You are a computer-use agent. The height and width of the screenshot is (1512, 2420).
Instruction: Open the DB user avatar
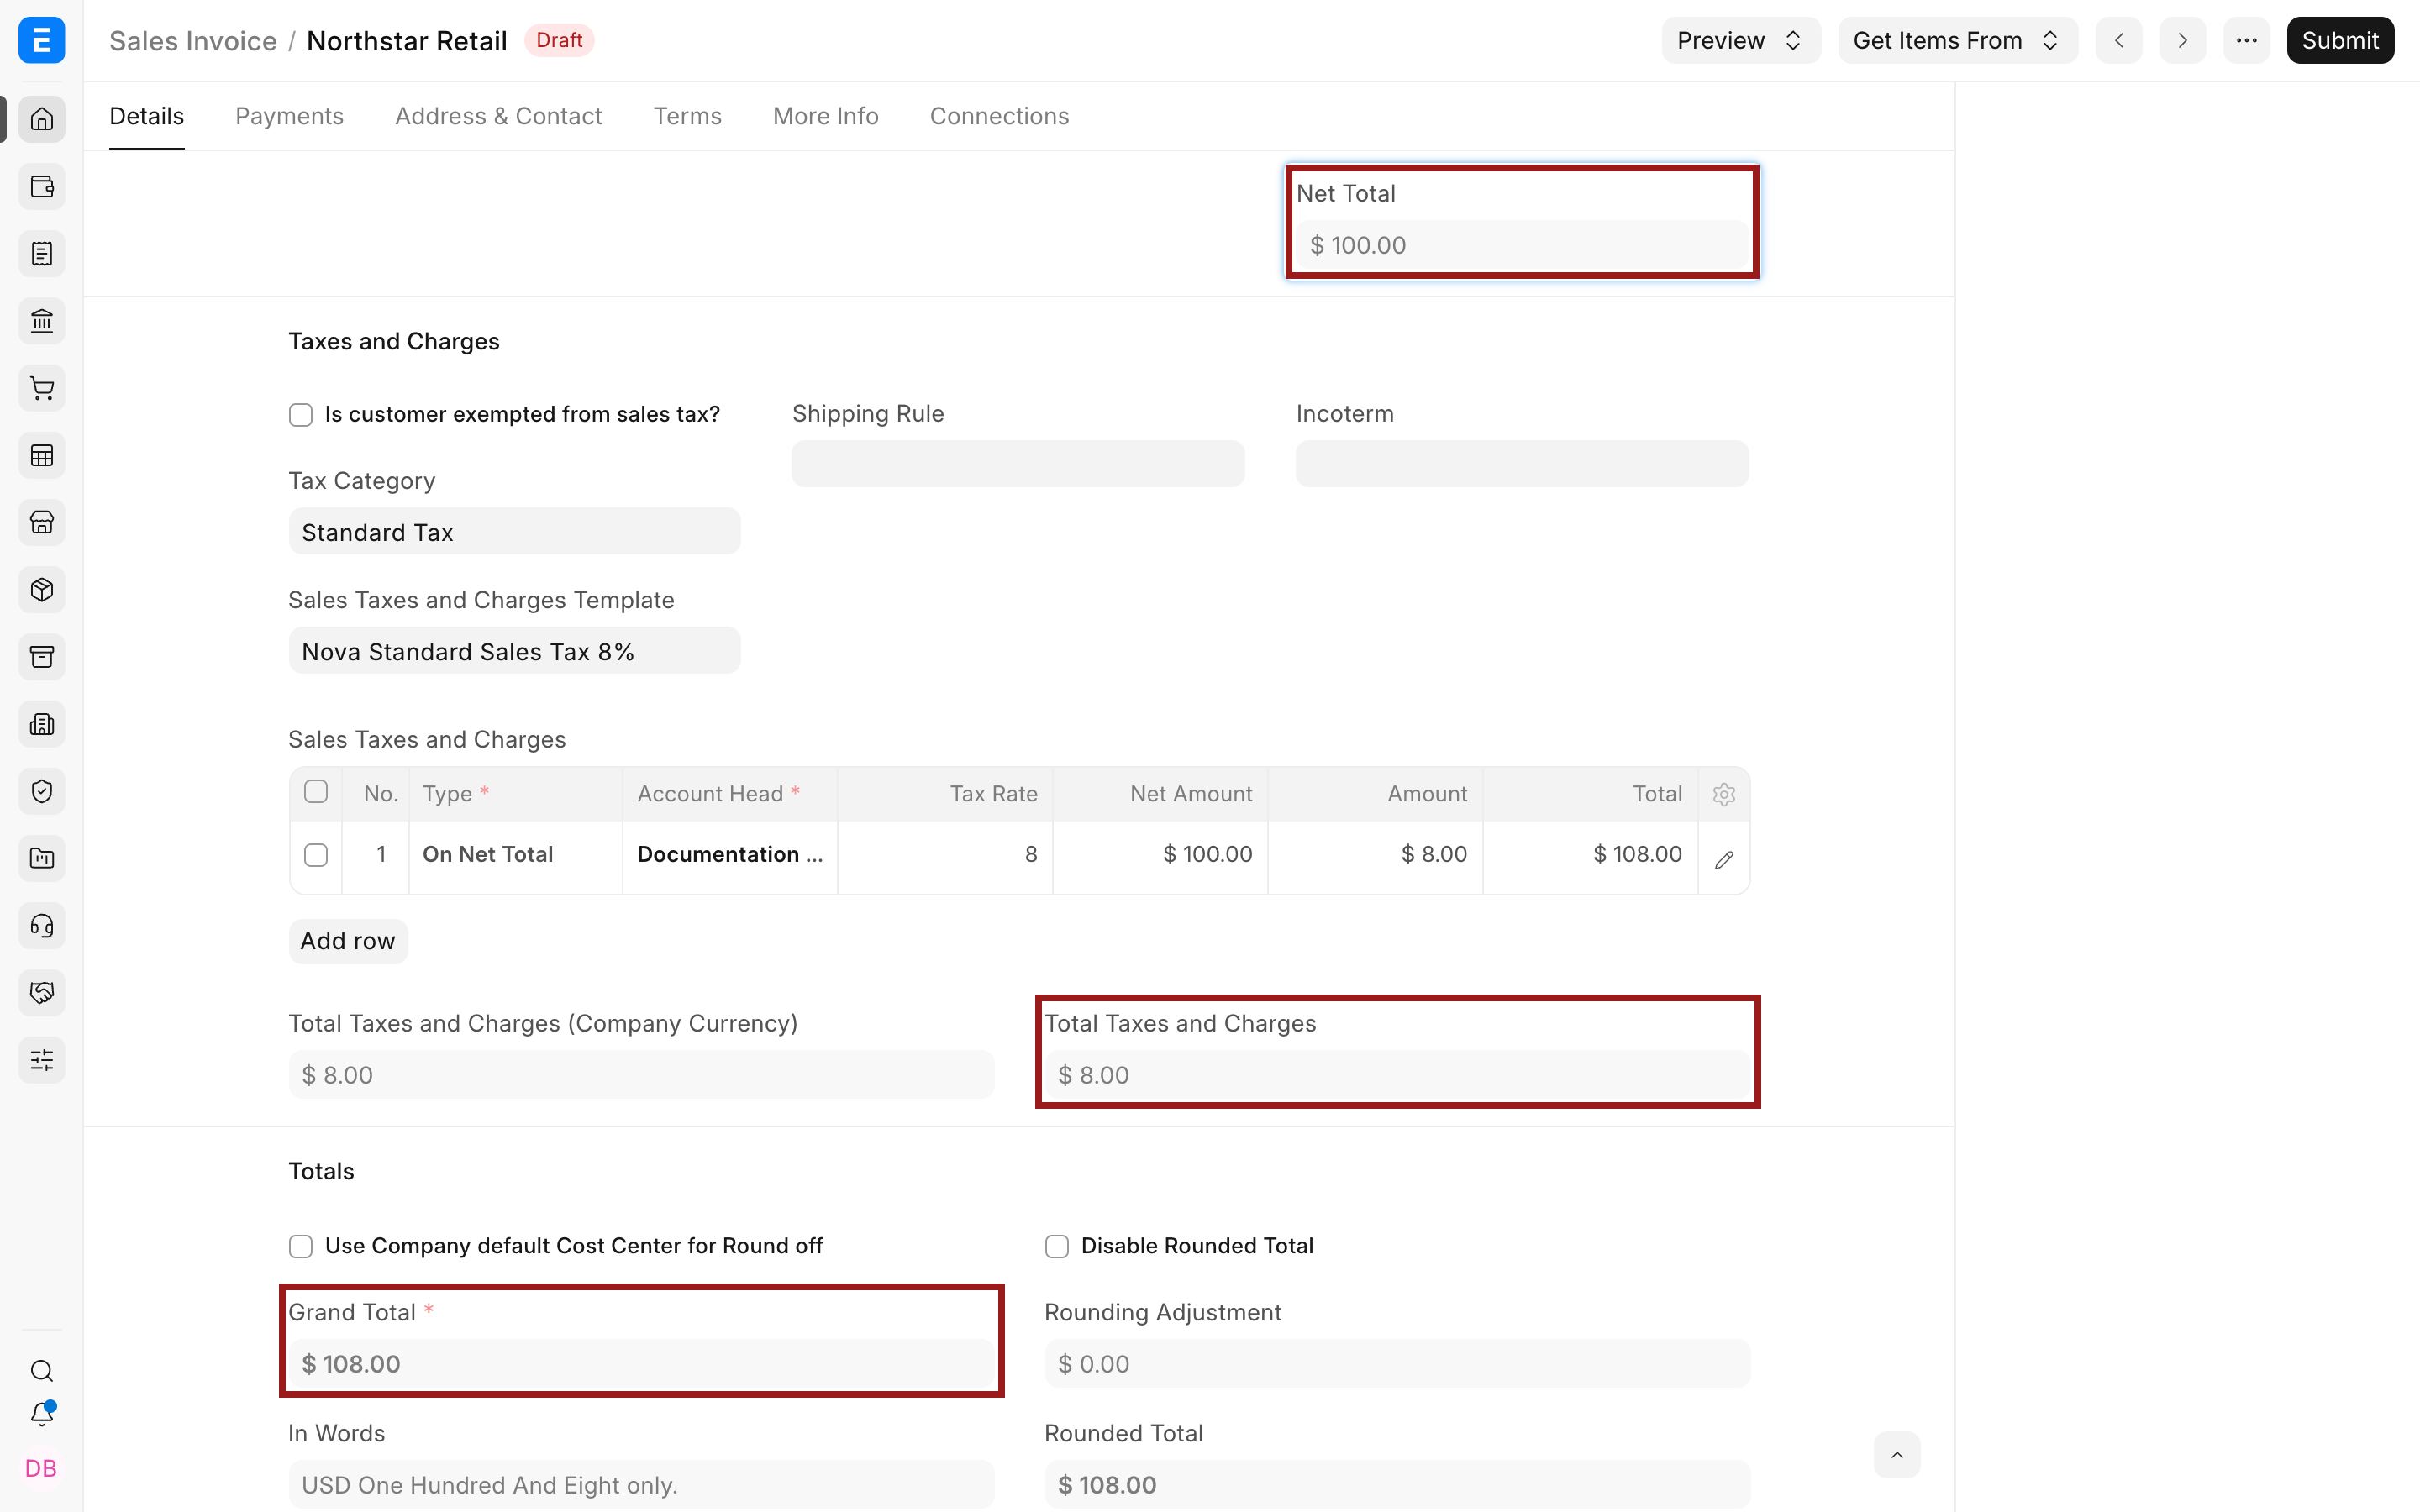[x=41, y=1468]
